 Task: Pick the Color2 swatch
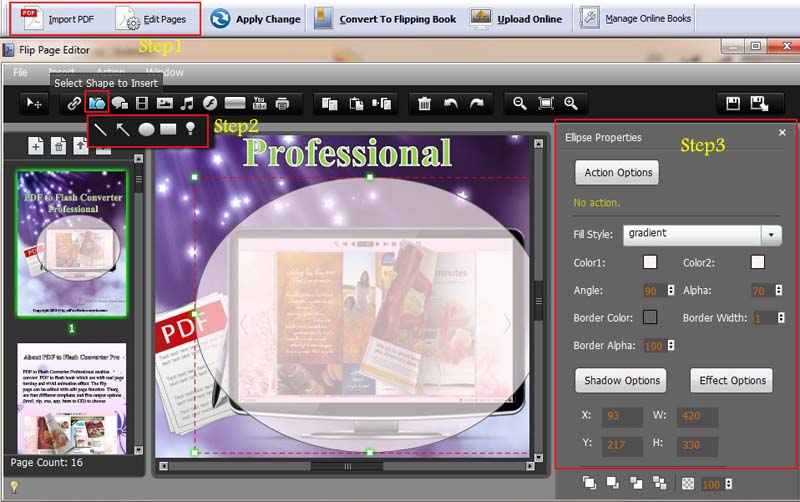(758, 262)
